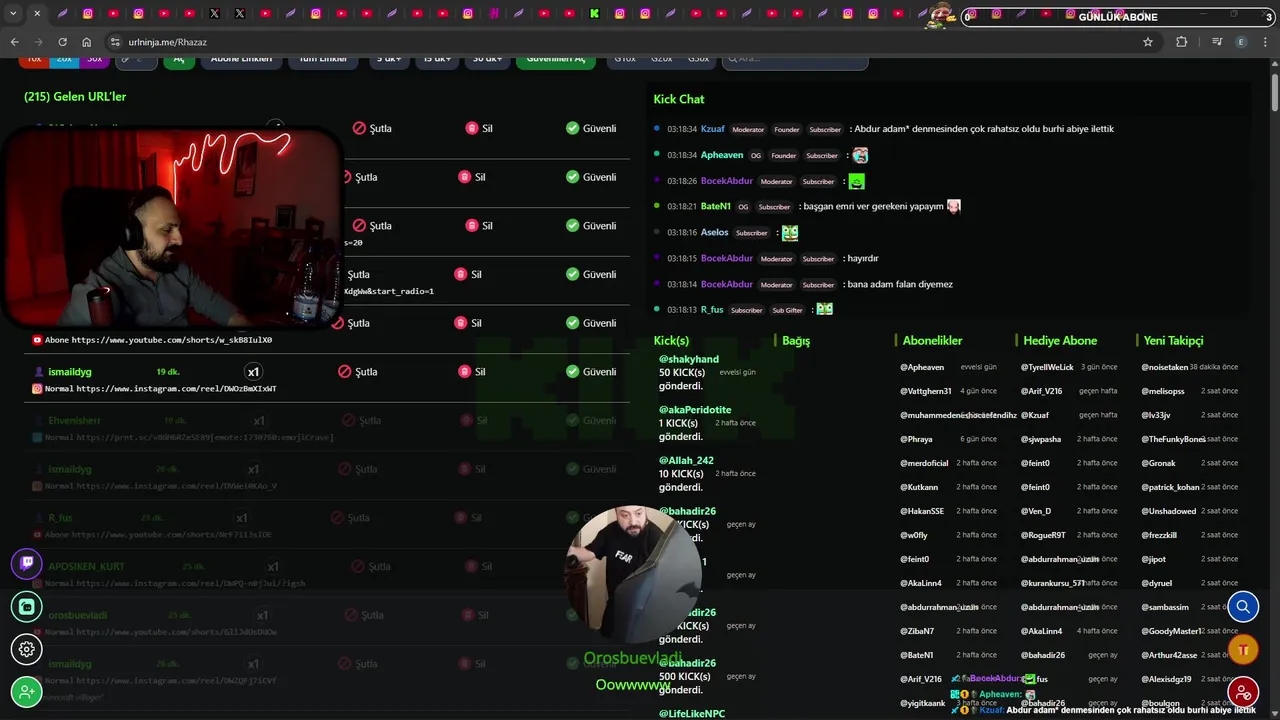Click @melisopss in Yeni Takipçi list
This screenshot has height=720, width=1280.
pyautogui.click(x=1163, y=391)
